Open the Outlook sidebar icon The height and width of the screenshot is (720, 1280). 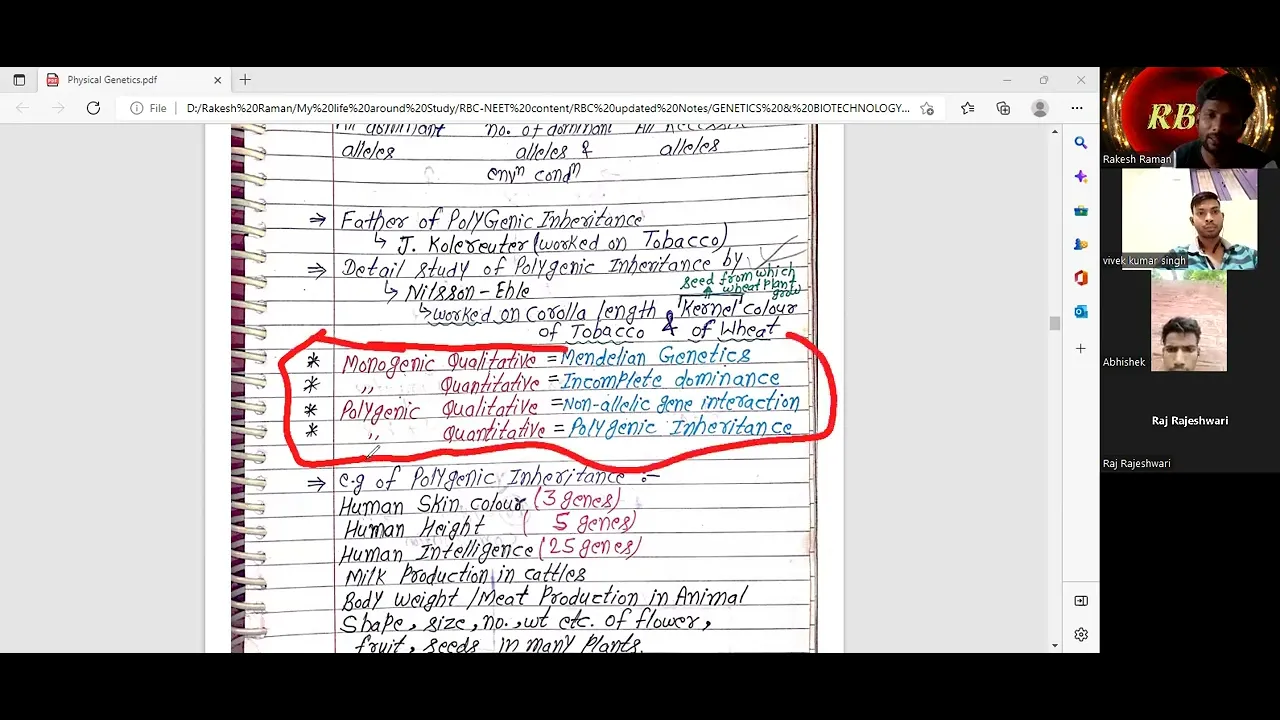pyautogui.click(x=1081, y=312)
